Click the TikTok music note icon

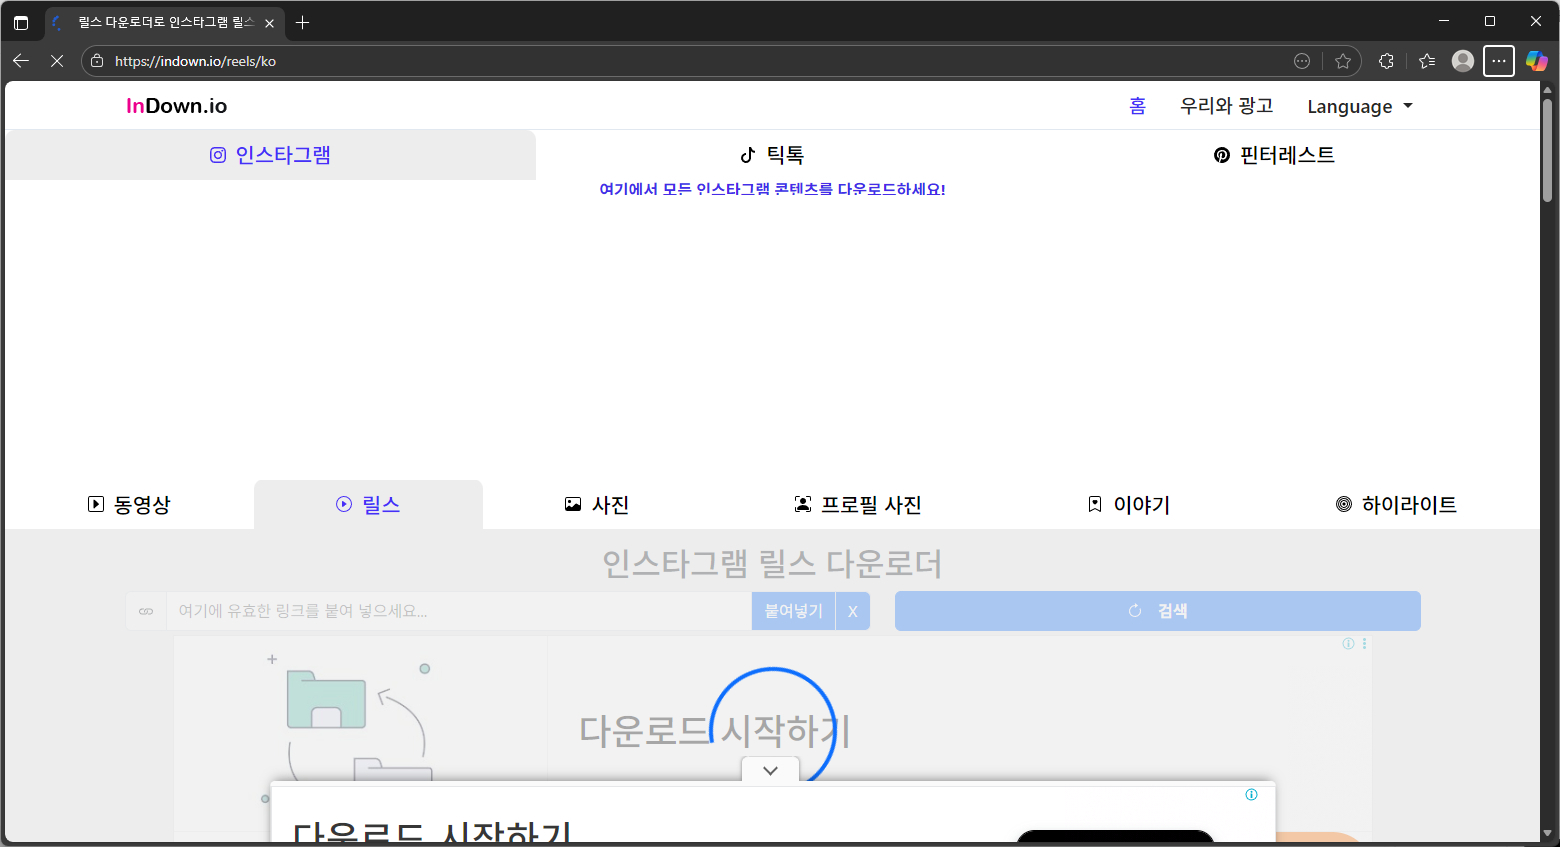pos(745,155)
